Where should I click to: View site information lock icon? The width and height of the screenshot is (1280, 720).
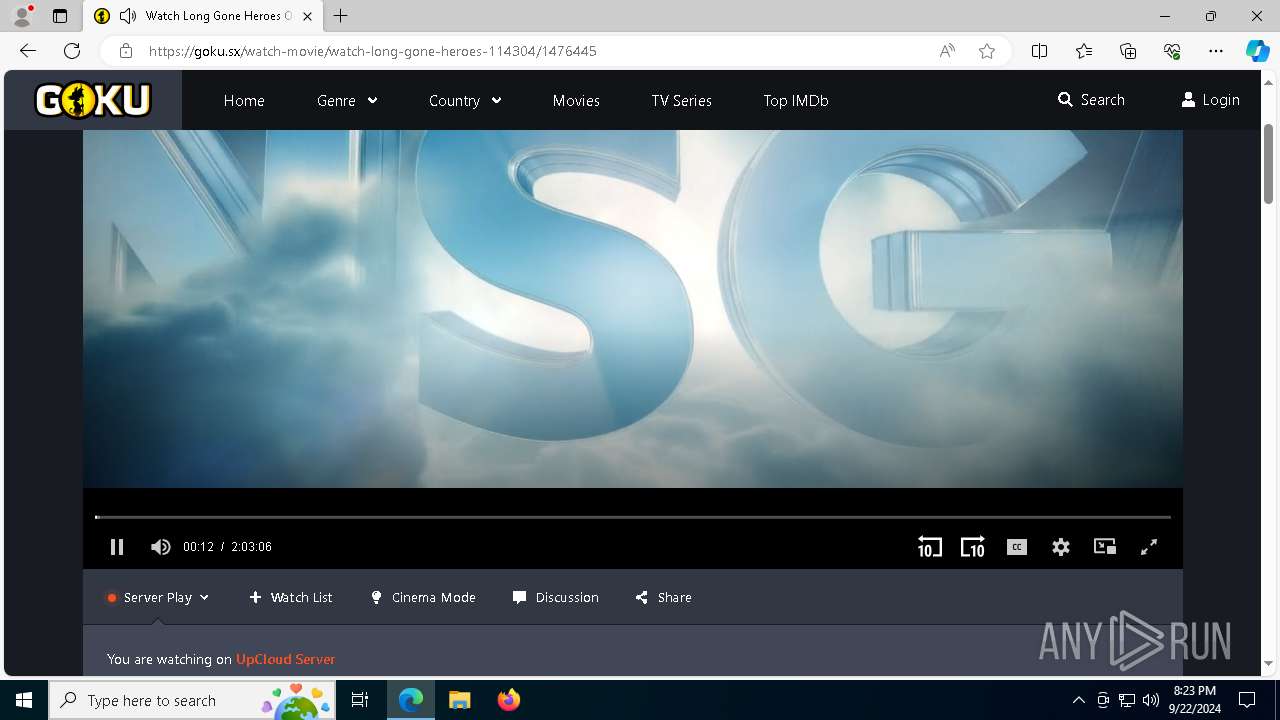pos(126,51)
